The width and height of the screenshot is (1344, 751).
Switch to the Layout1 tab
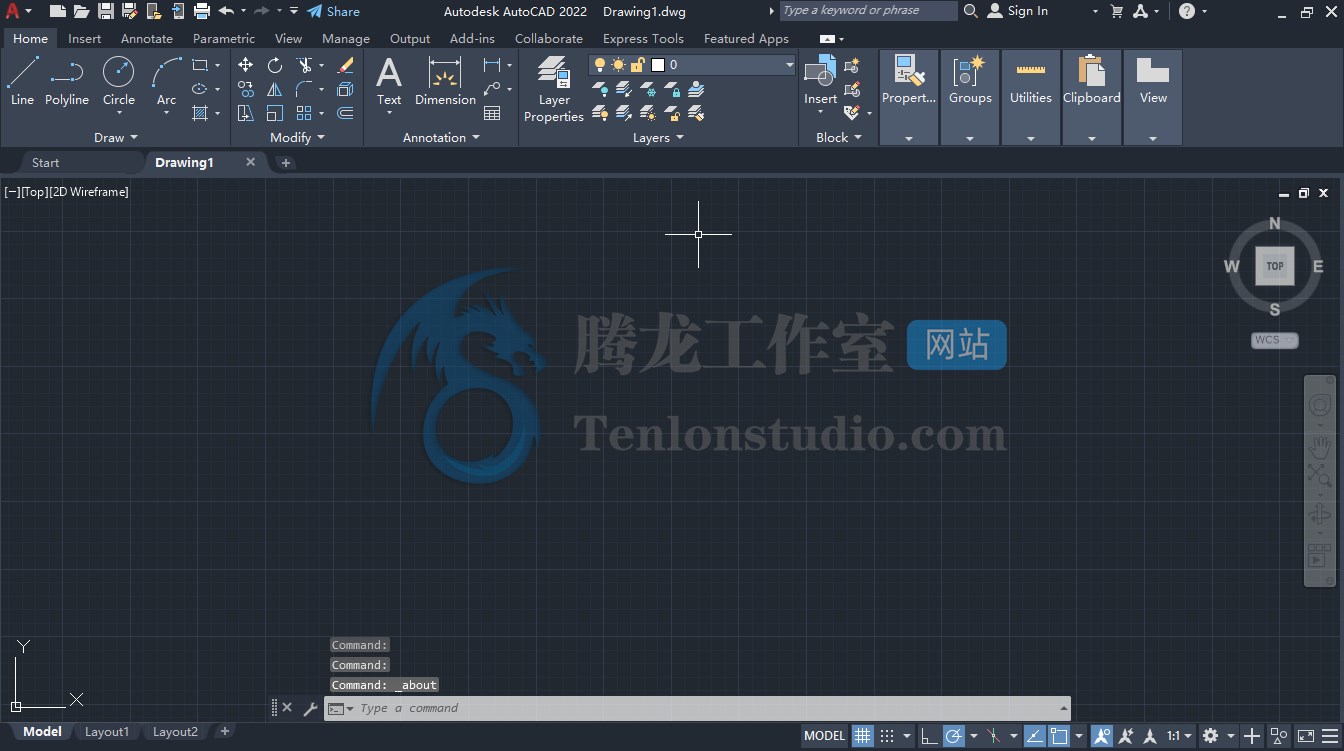(107, 732)
